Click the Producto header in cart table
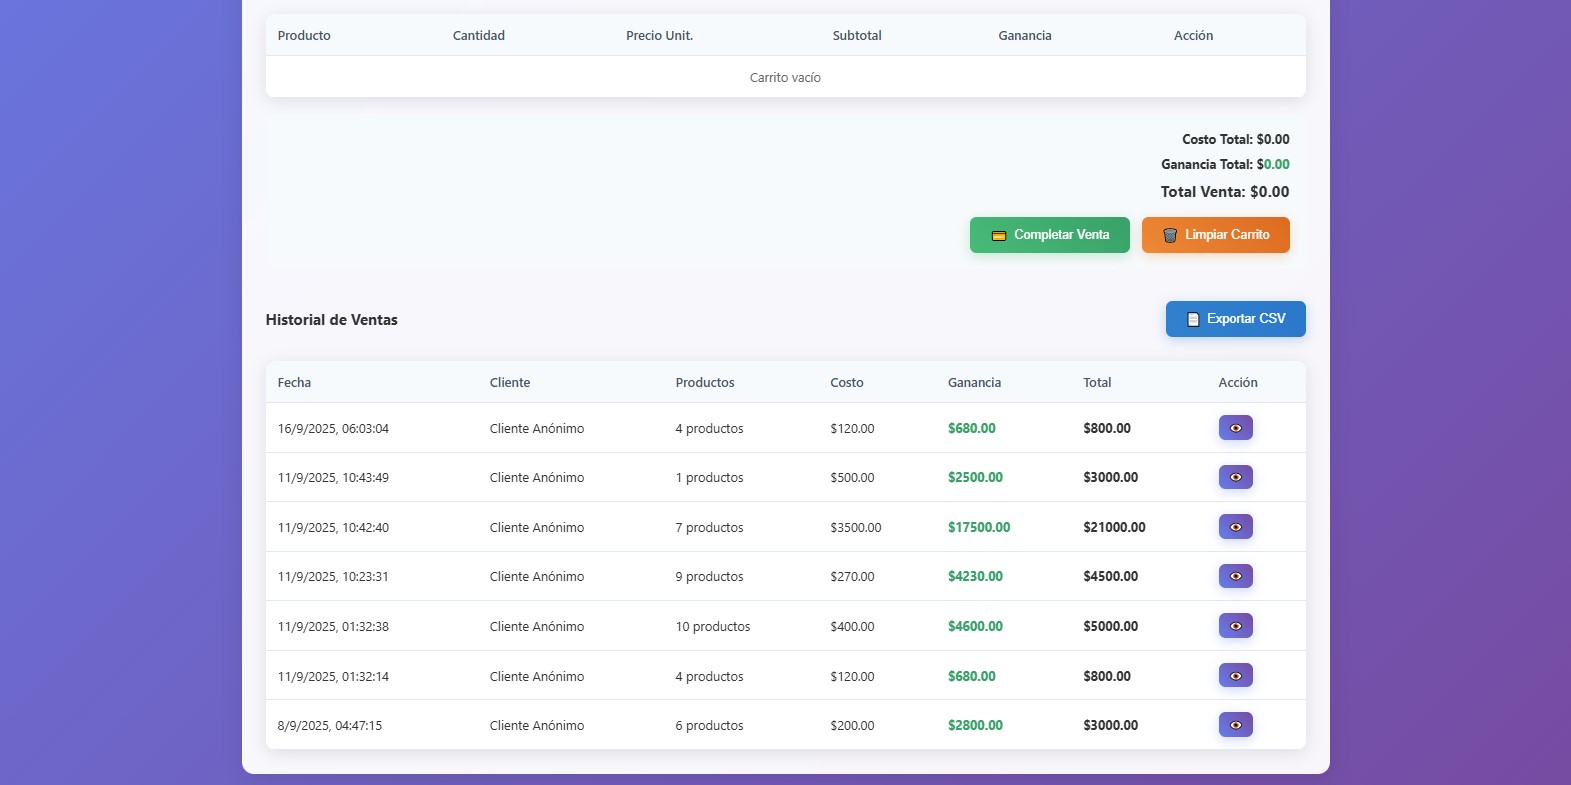 304,36
